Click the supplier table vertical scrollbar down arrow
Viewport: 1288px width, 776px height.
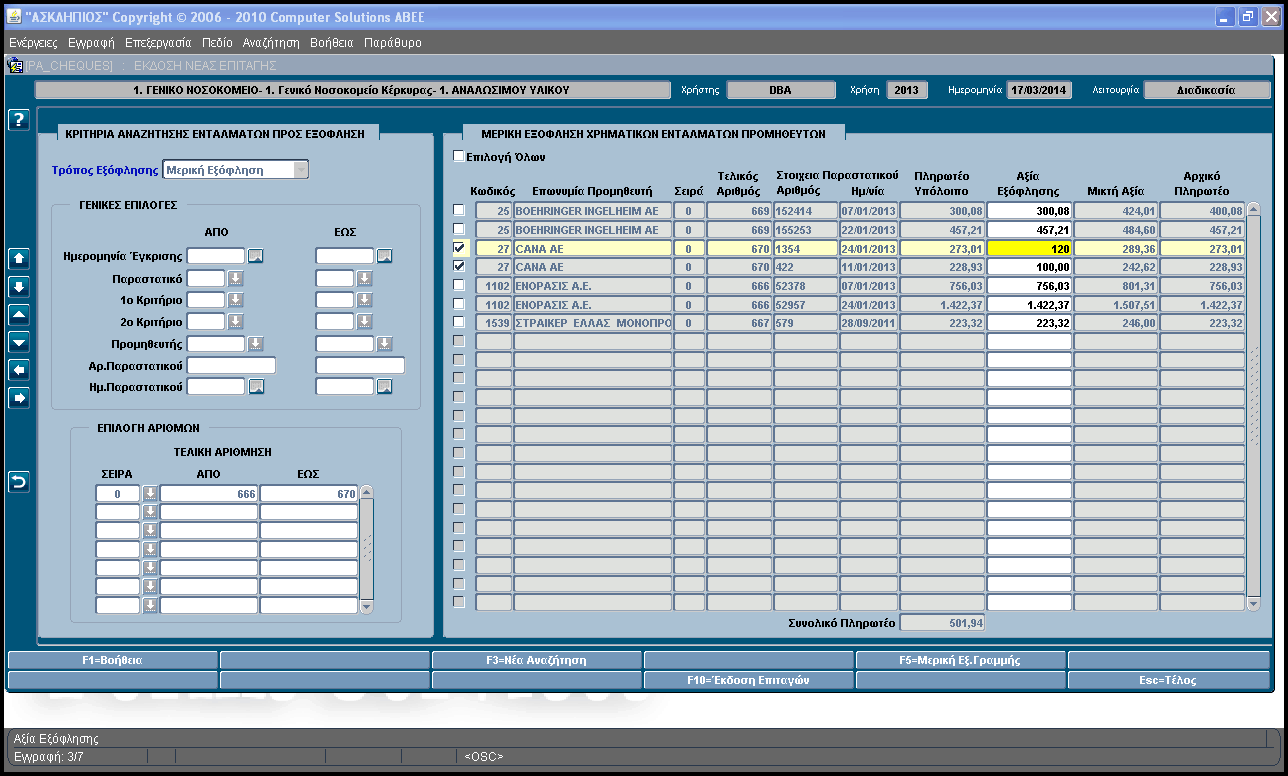(x=1254, y=604)
